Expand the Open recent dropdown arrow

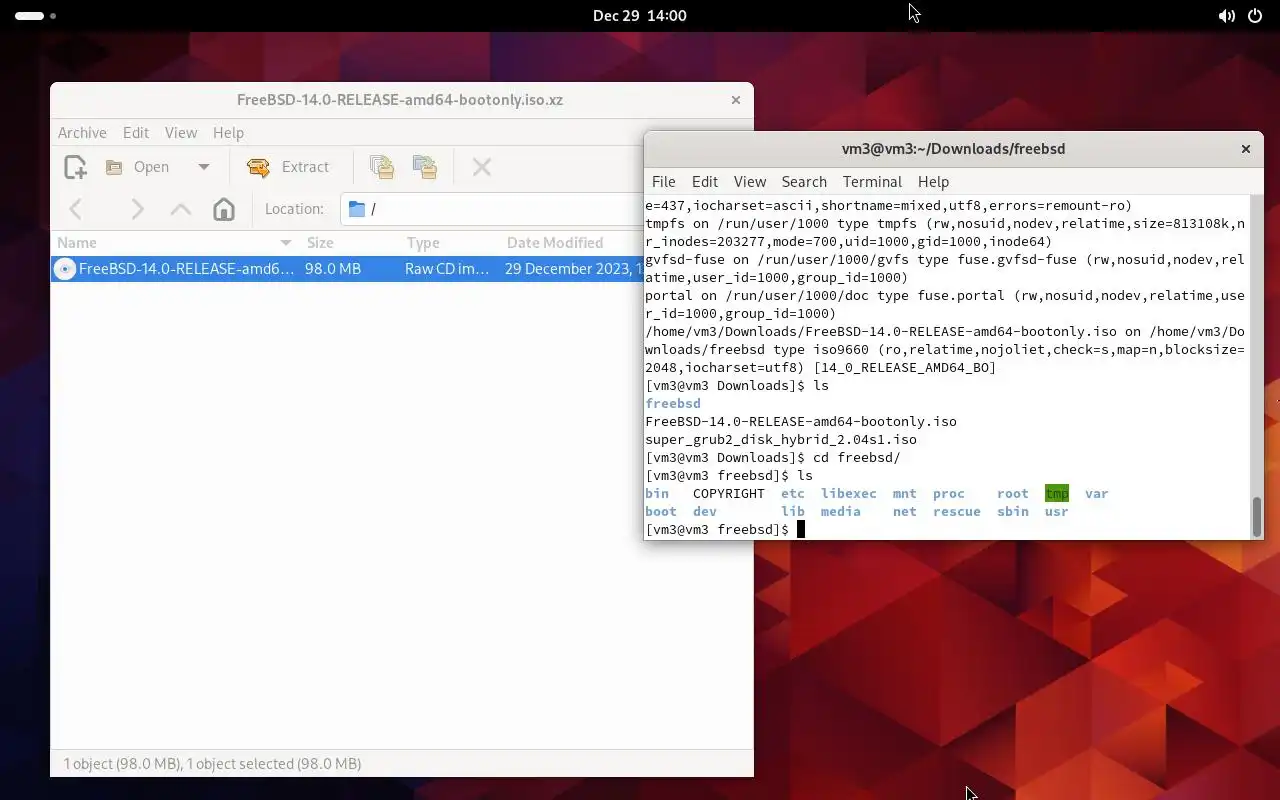[203, 167]
